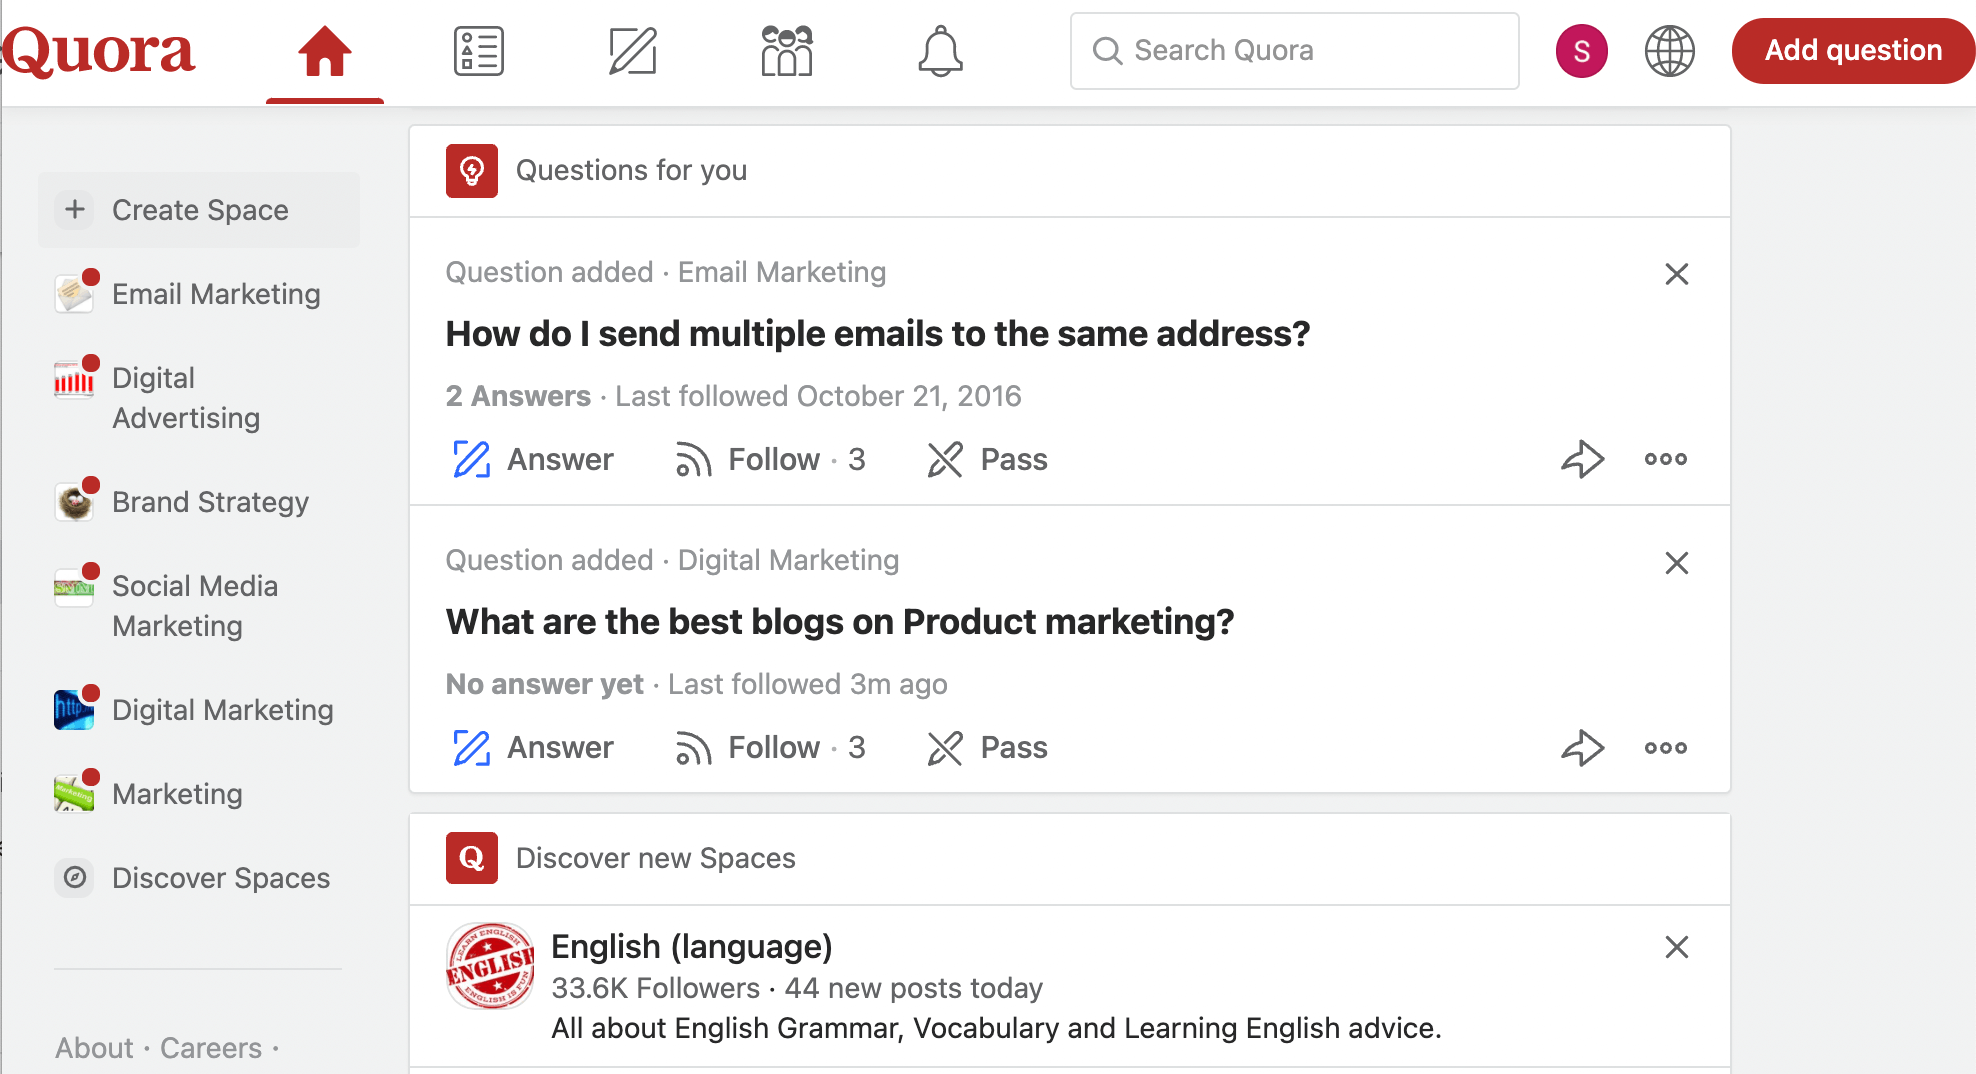Click Digital Marketing topic link in card

point(789,560)
